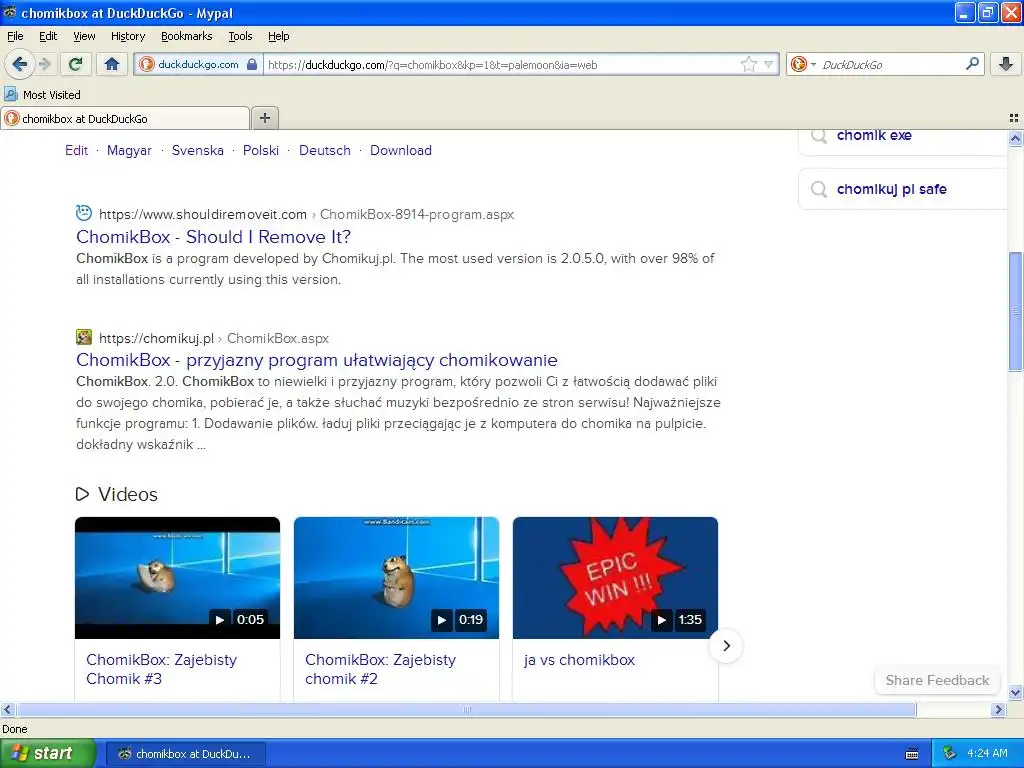The image size is (1024, 768).
Task: Open a new tab with the plus button
Action: coord(264,118)
